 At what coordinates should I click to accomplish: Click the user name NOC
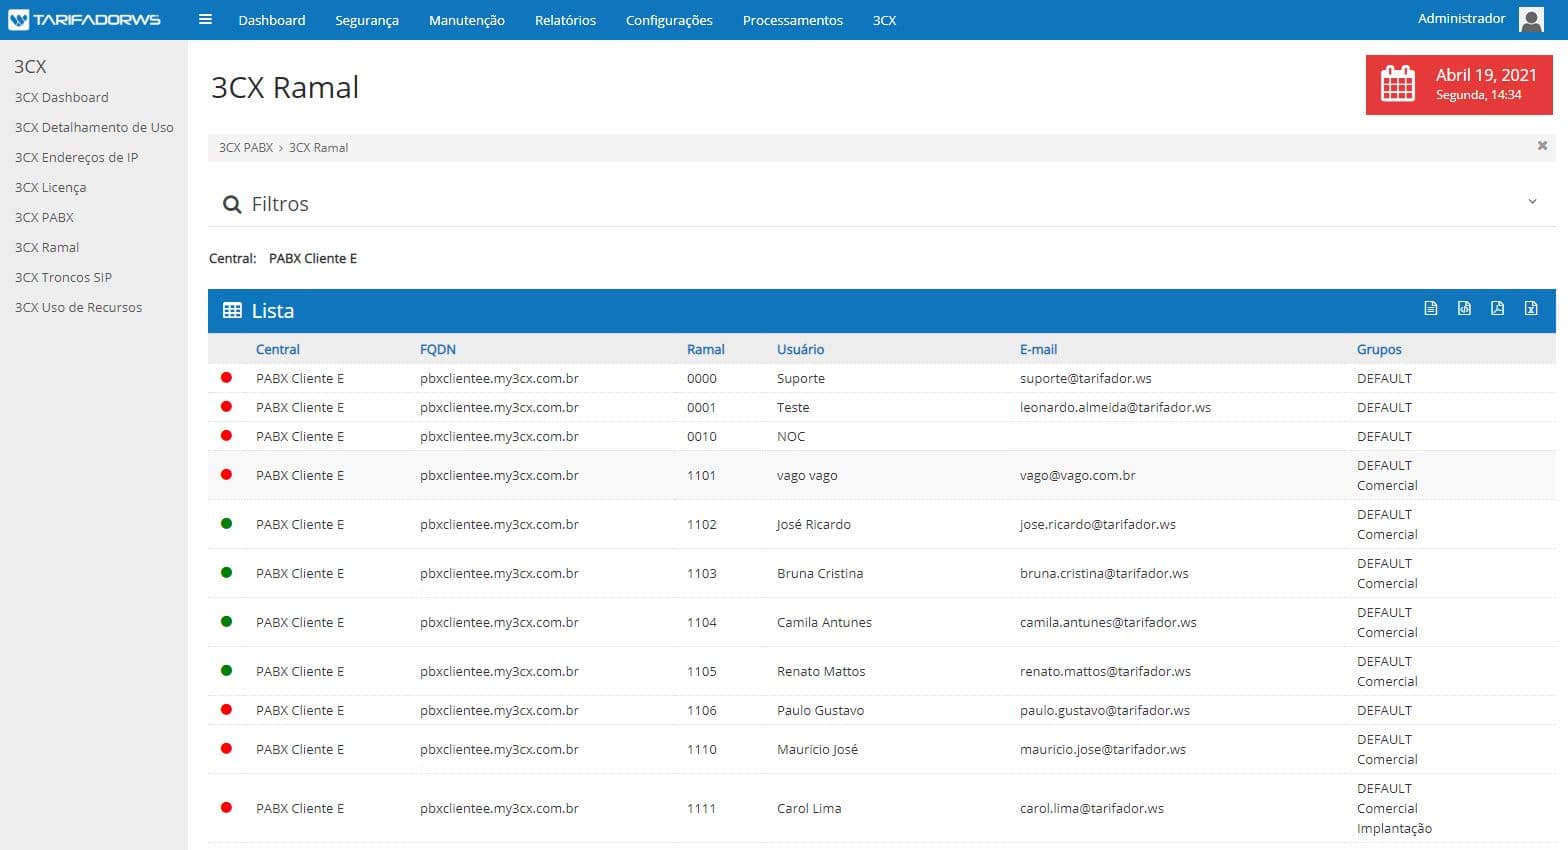pyautogui.click(x=791, y=436)
